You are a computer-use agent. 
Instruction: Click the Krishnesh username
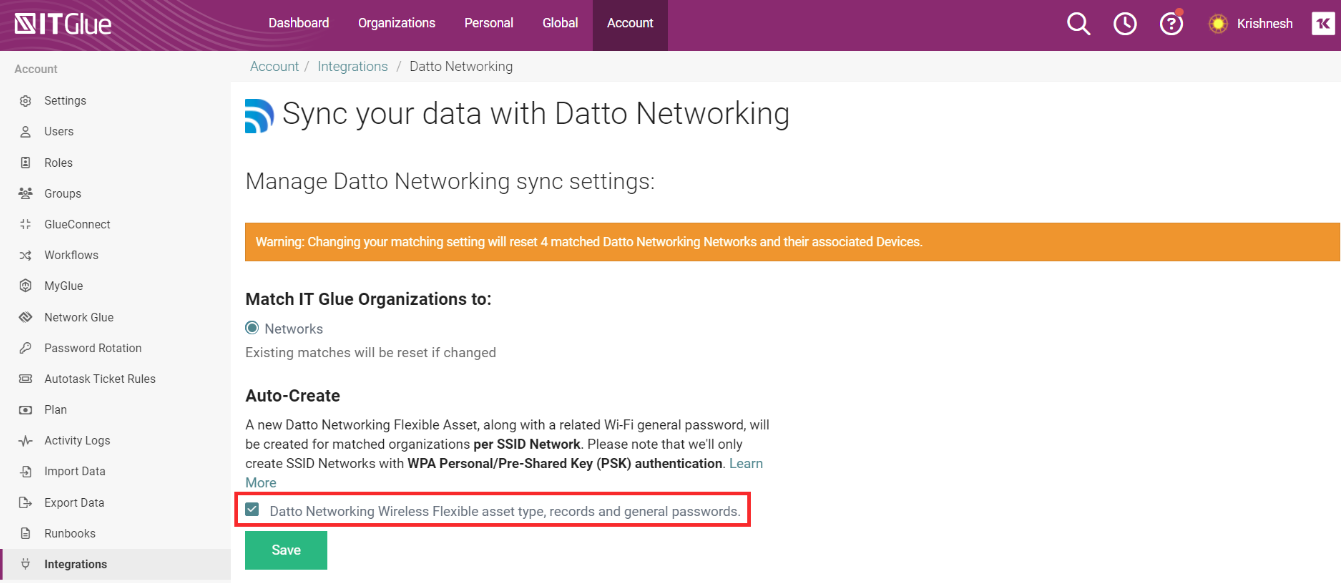click(x=1265, y=23)
